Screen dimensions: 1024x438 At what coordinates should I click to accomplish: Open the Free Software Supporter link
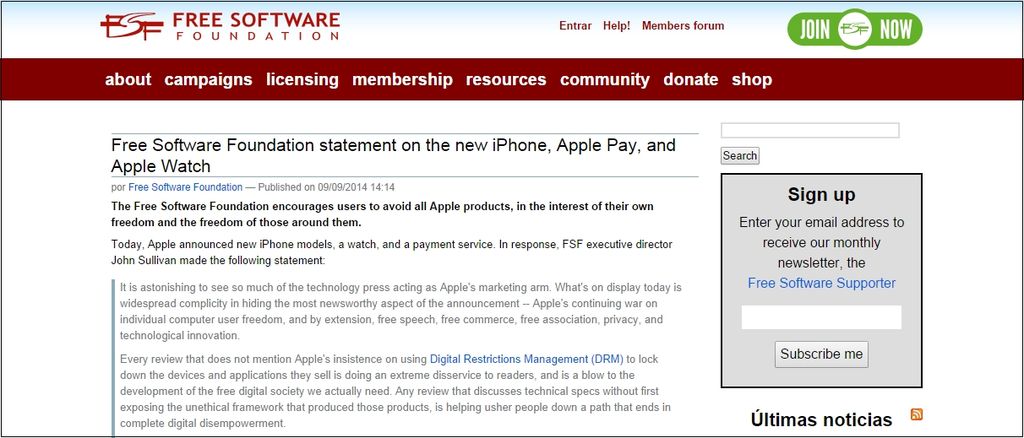(x=822, y=283)
